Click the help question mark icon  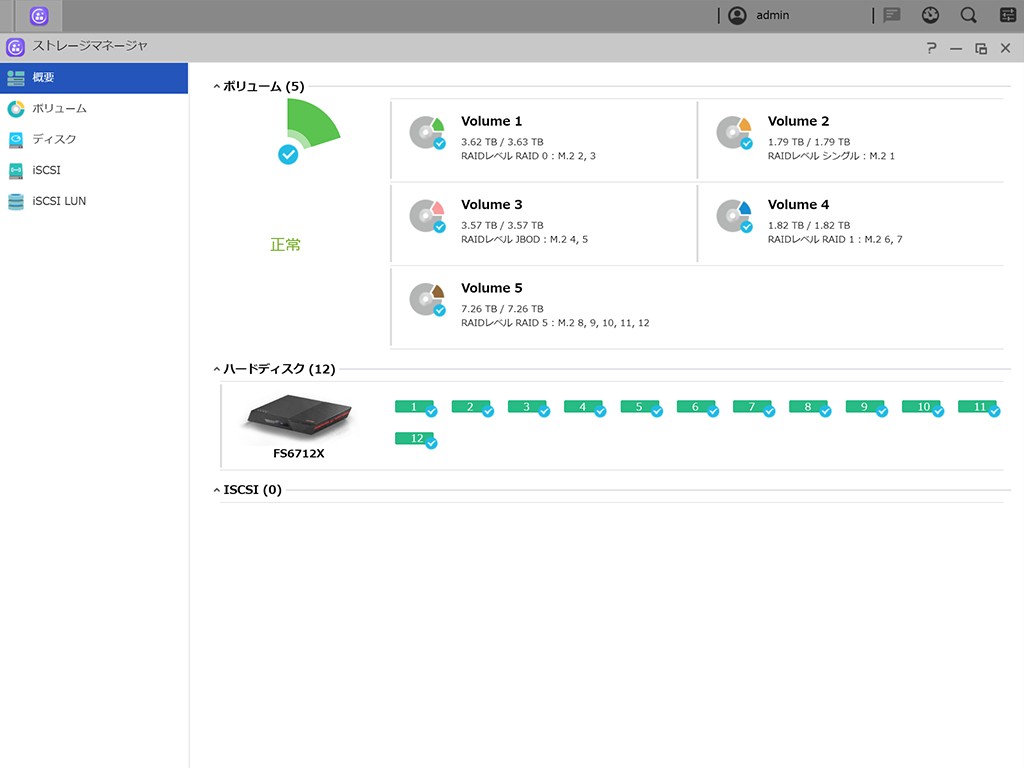coord(931,48)
